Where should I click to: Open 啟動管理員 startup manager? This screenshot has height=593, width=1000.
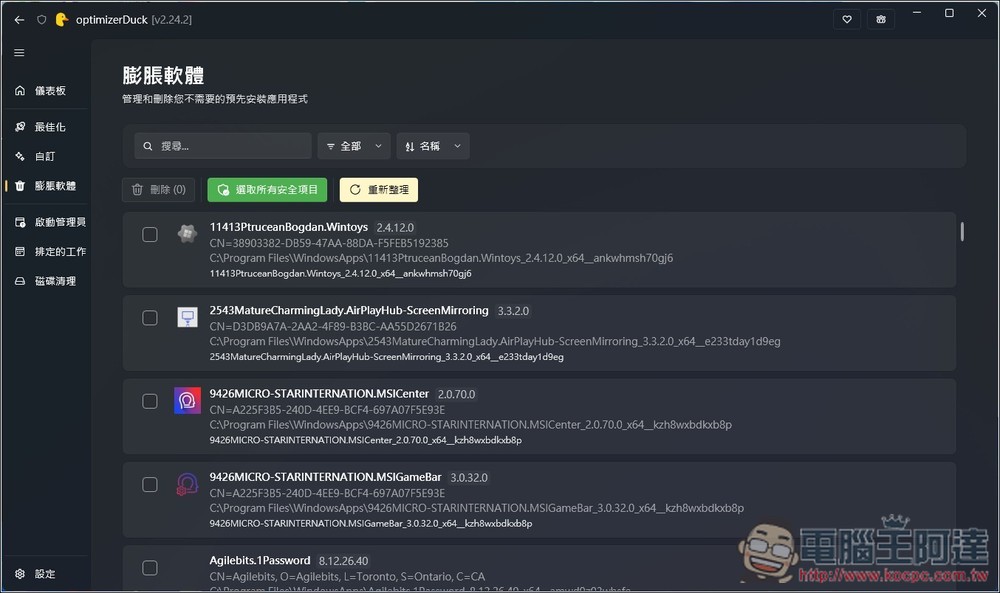(47, 222)
